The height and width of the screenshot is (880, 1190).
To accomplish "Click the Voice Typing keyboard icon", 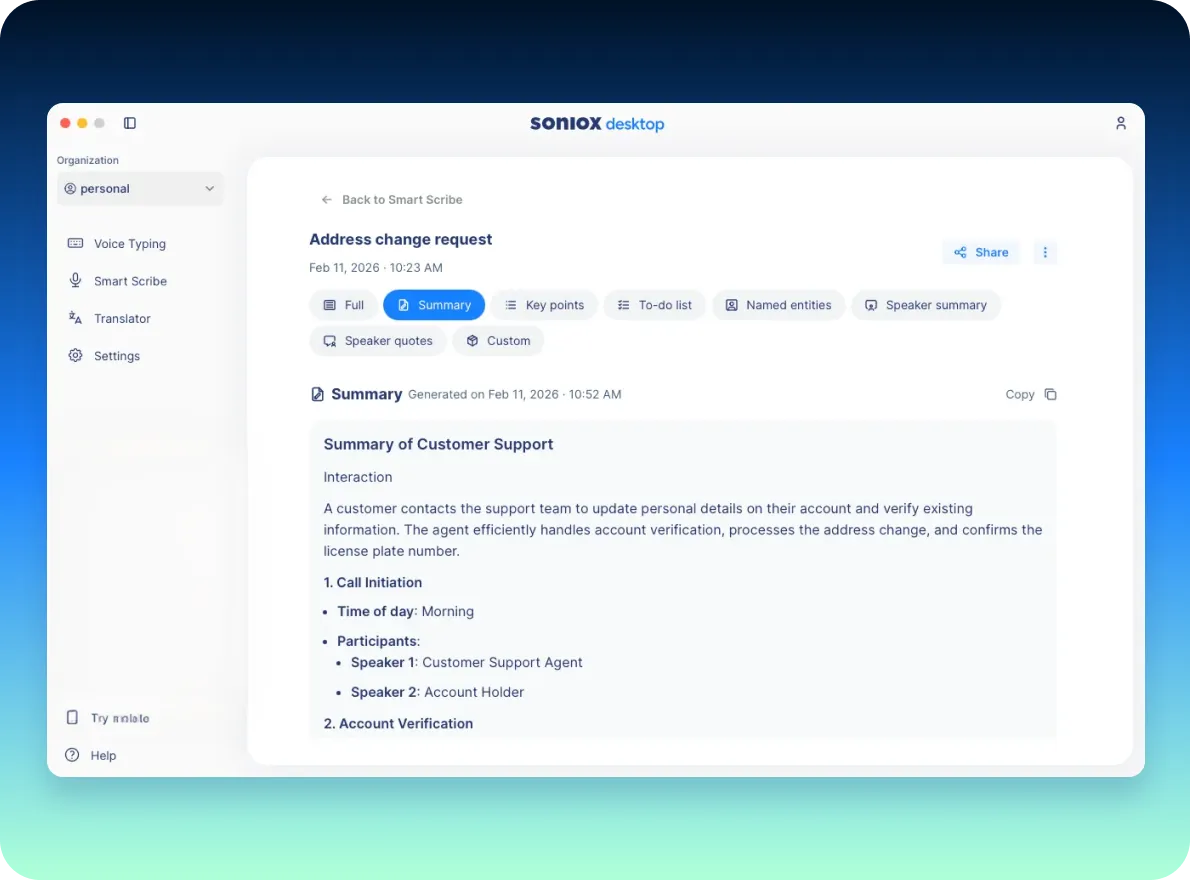I will 75,243.
